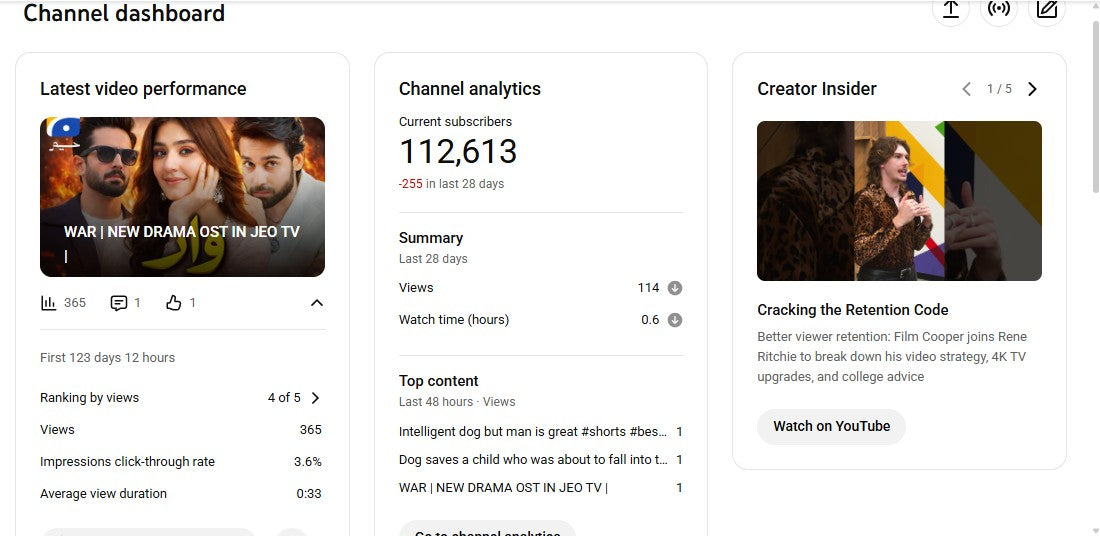Click the '4 of 5' ranking value
The height and width of the screenshot is (536, 1100).
(x=284, y=398)
